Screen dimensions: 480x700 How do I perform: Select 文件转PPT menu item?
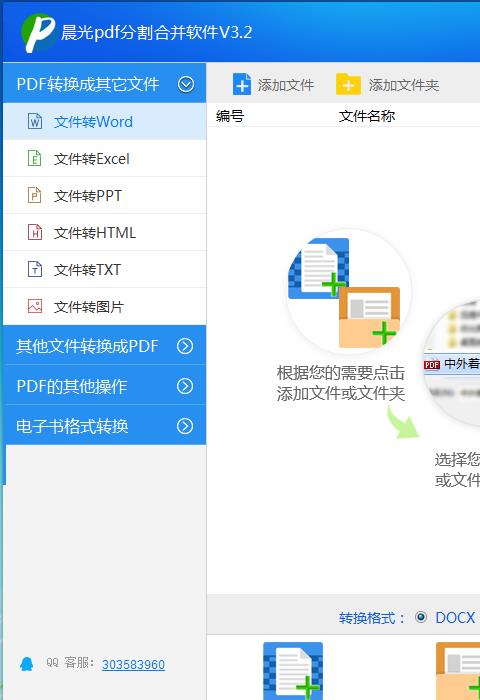[104, 196]
